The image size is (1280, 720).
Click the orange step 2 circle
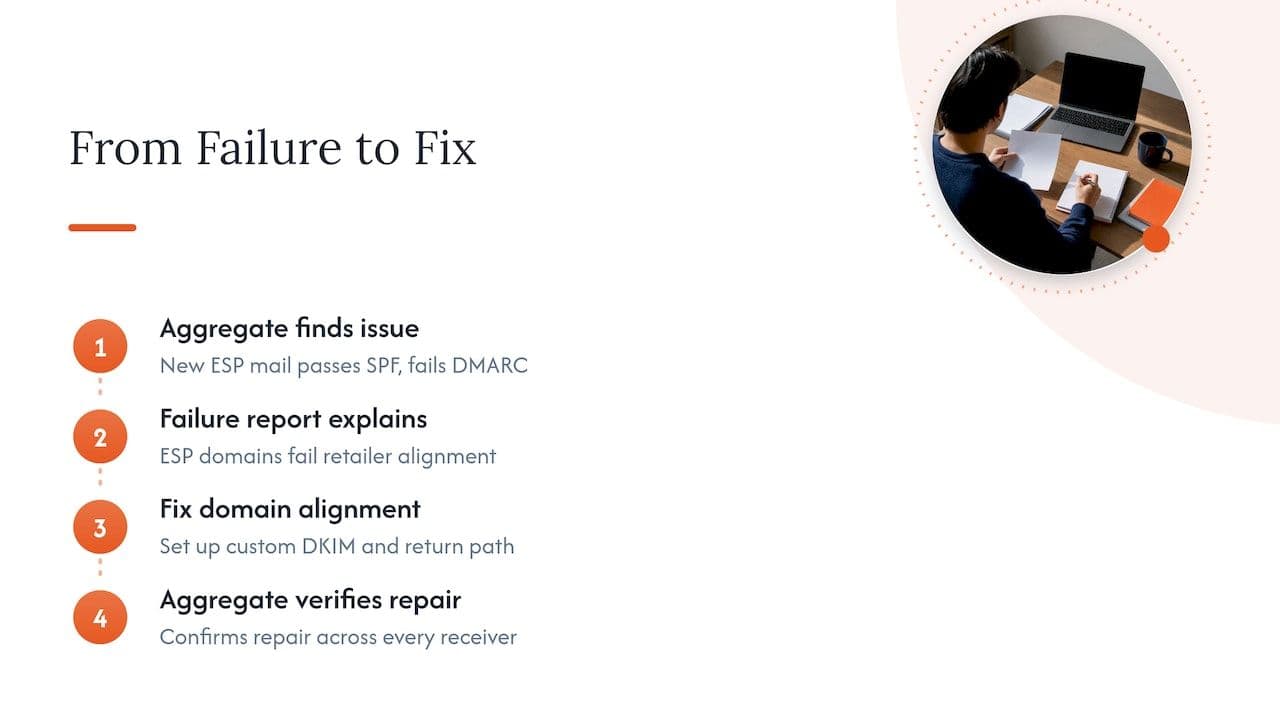point(100,437)
